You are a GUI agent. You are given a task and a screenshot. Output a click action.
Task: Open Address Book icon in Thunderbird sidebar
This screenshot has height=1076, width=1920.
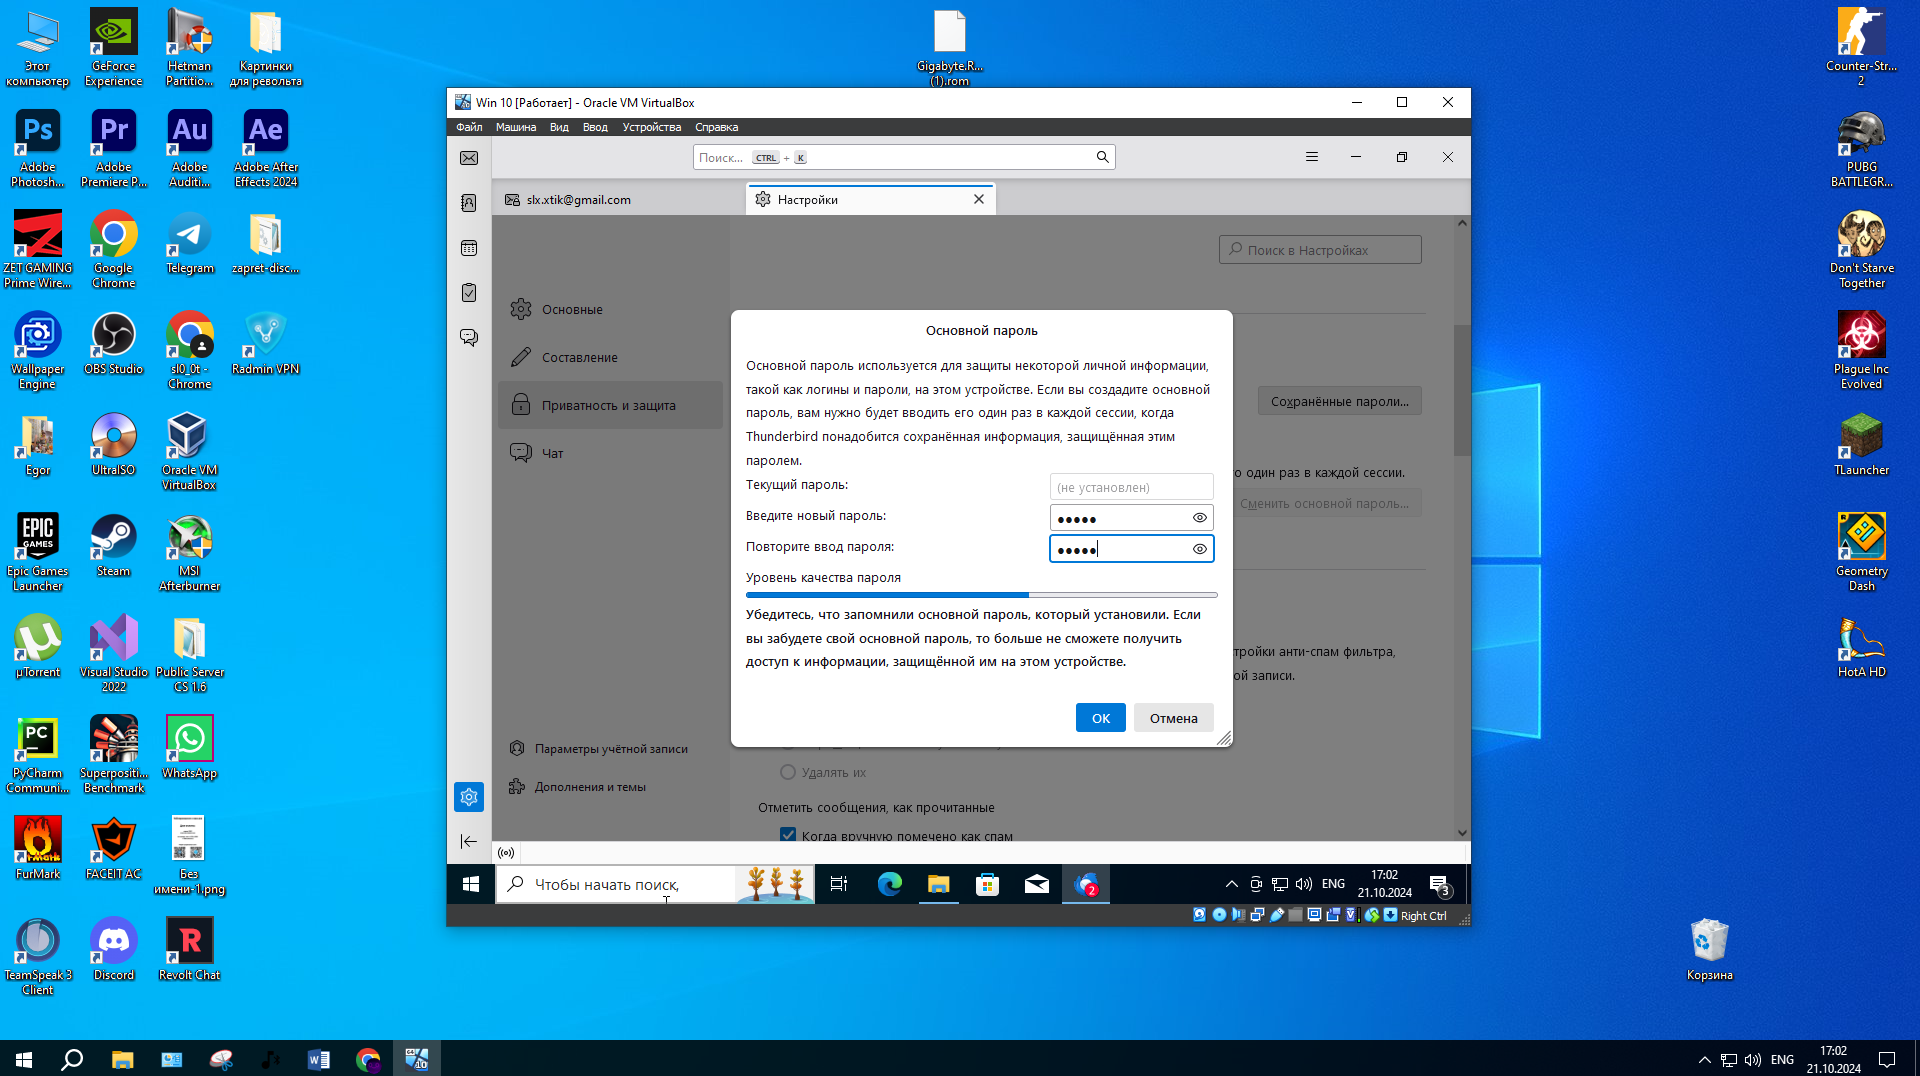pos(469,203)
